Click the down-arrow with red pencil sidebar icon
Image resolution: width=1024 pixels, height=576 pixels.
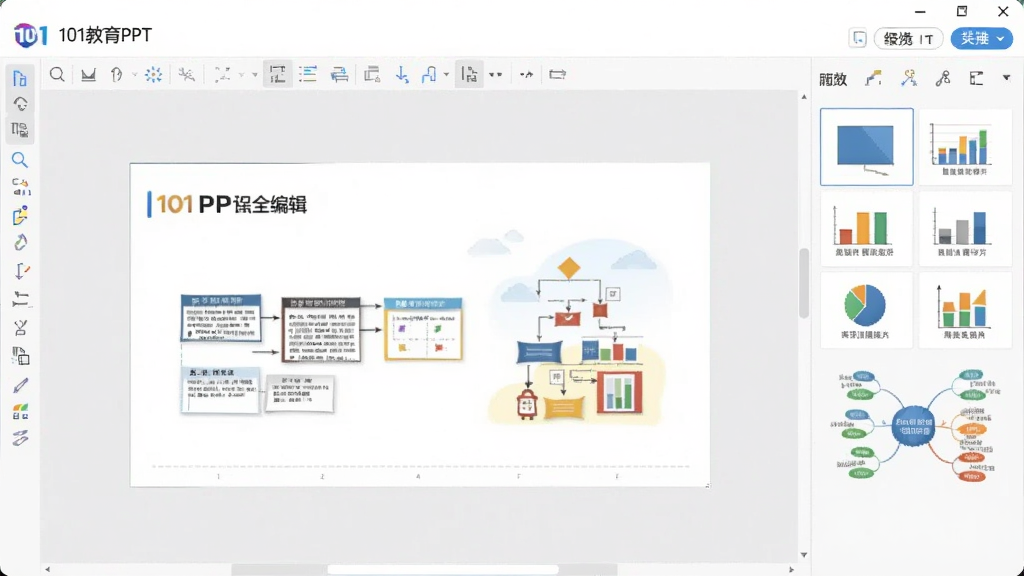(21, 270)
